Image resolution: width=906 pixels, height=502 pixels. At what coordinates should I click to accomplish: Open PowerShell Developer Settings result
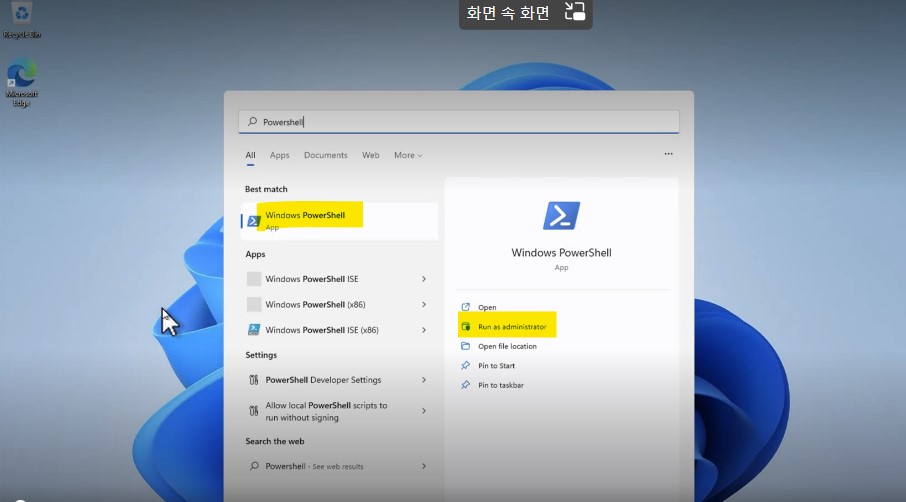click(x=340, y=380)
